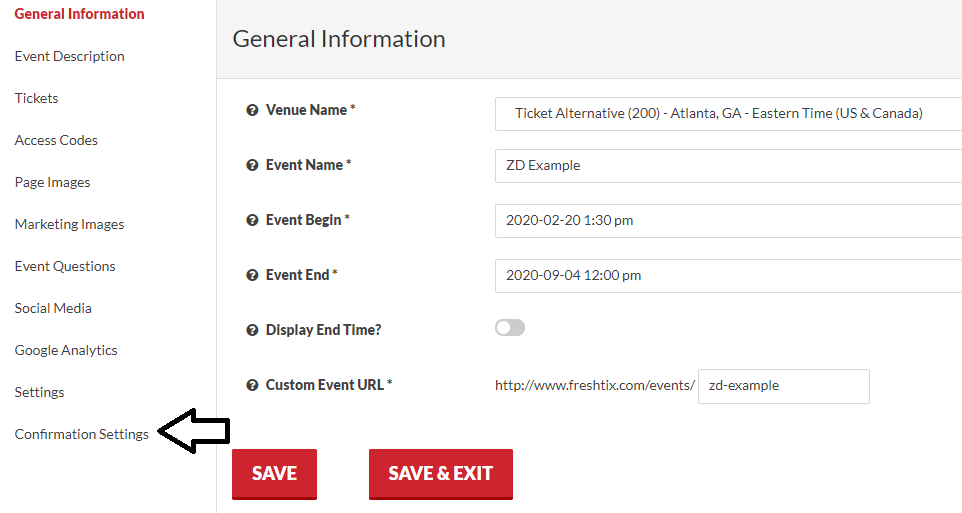Screen dimensions: 962x513
Task: Toggle the Display End Time switch
Action: coord(510,328)
